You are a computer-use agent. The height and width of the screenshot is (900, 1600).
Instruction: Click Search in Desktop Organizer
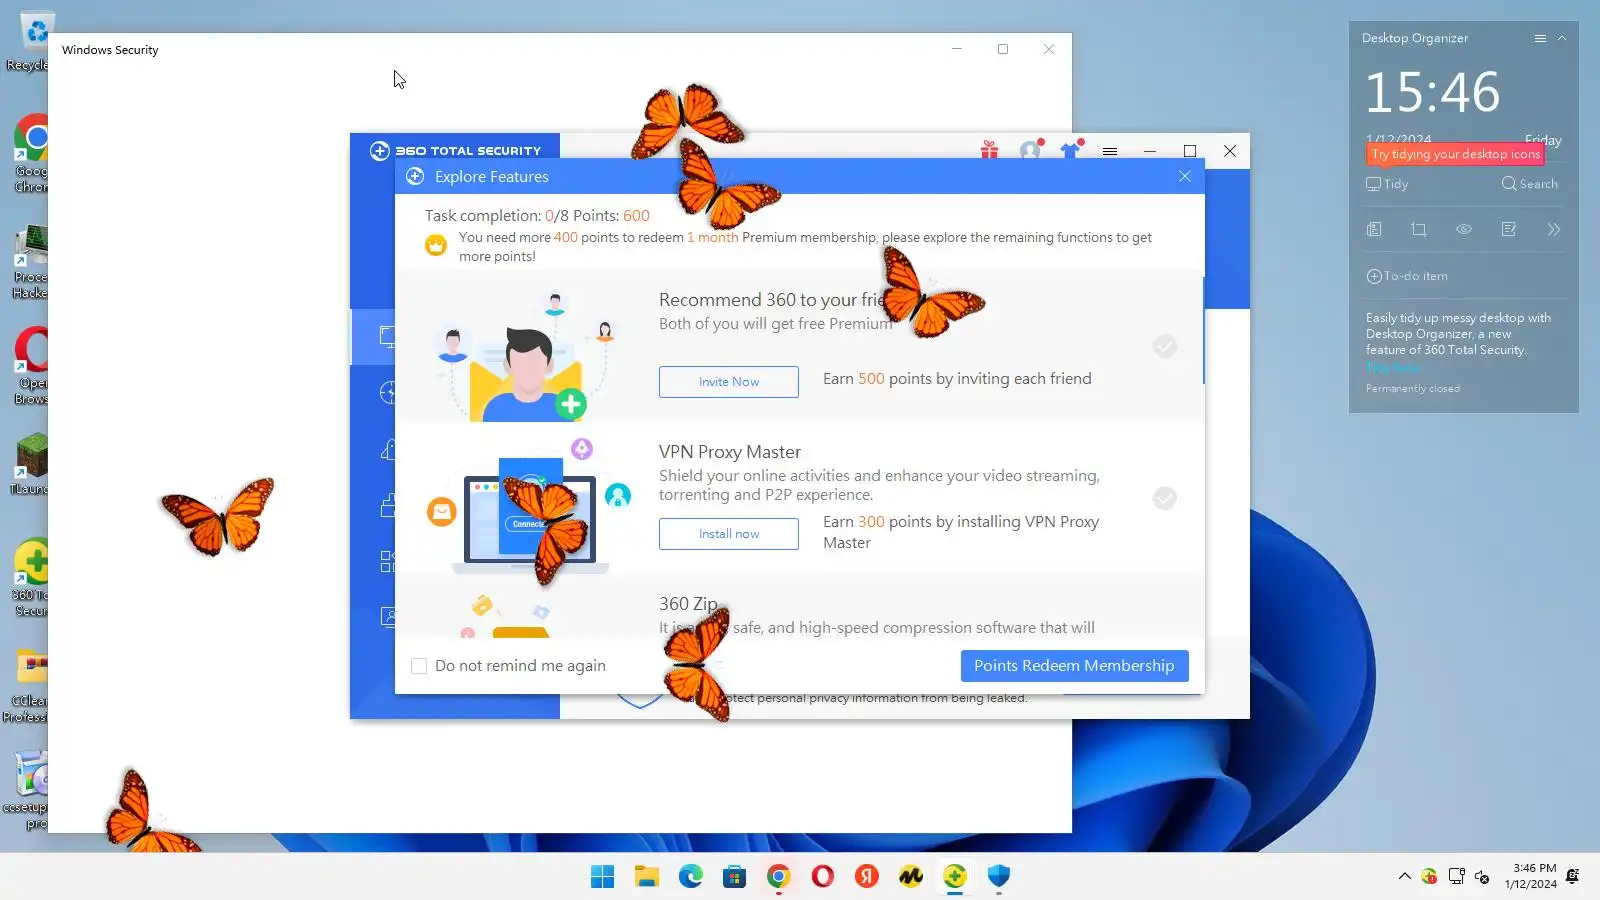tap(1530, 184)
